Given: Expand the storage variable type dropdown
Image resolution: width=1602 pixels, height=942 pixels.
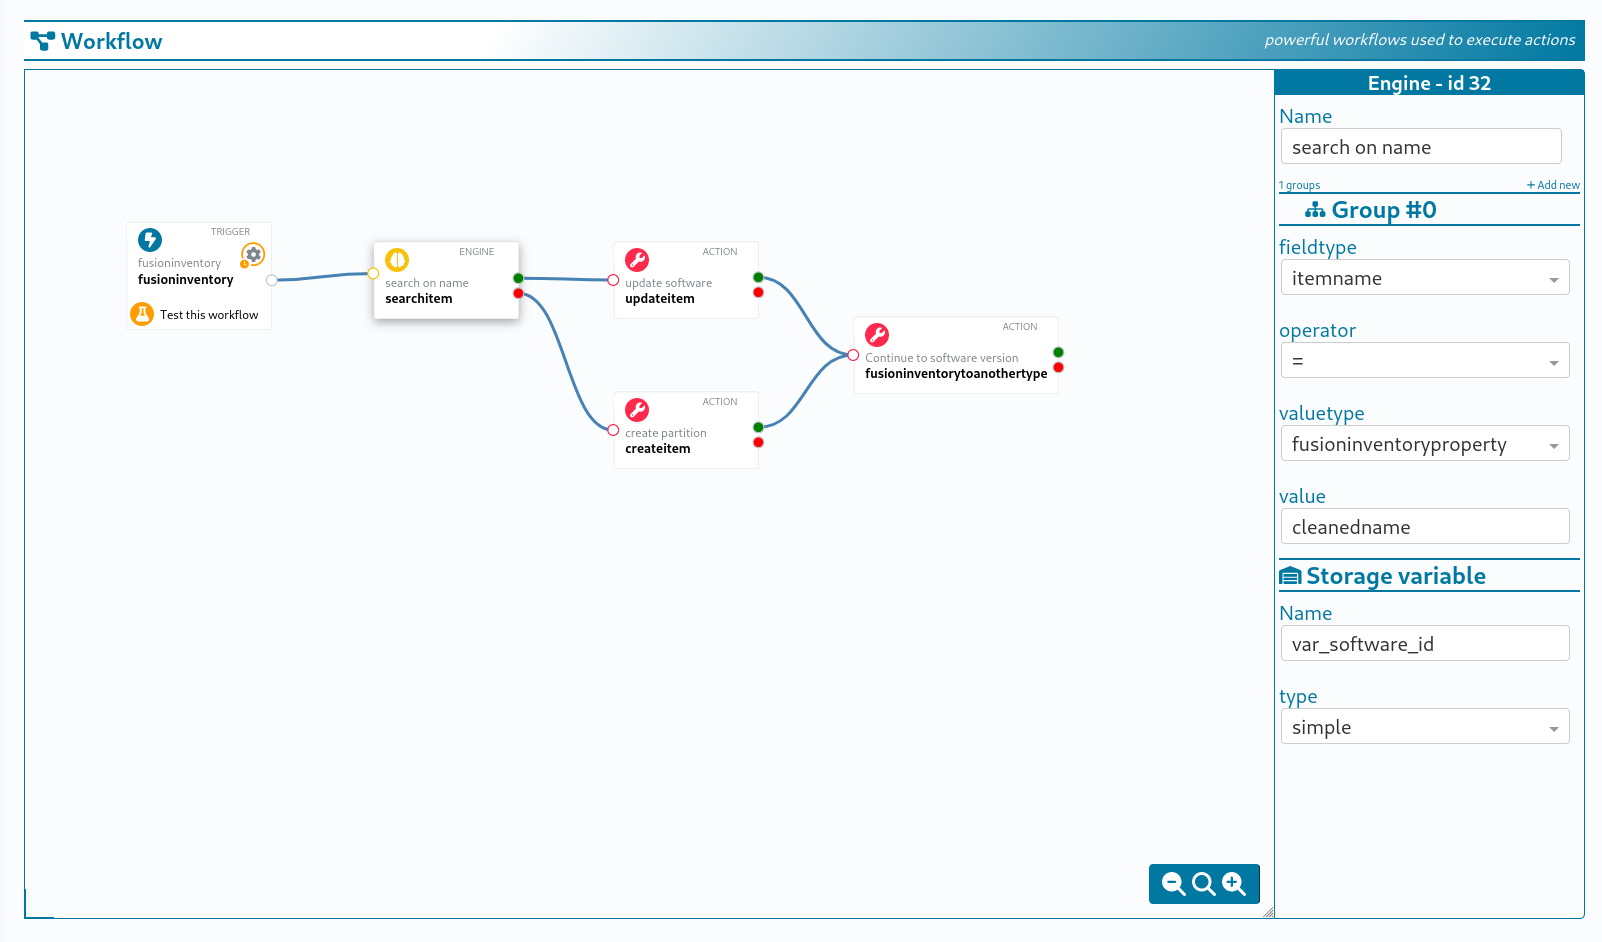Looking at the screenshot, I should (1424, 727).
